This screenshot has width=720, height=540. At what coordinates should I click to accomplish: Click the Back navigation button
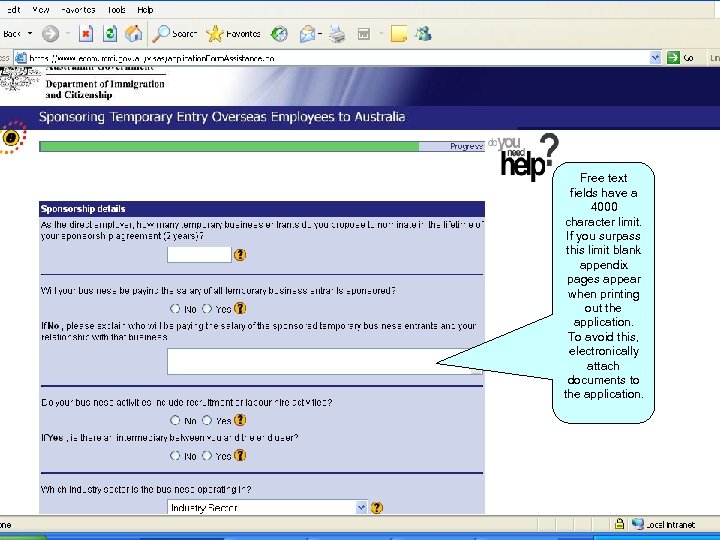pyautogui.click(x=12, y=34)
